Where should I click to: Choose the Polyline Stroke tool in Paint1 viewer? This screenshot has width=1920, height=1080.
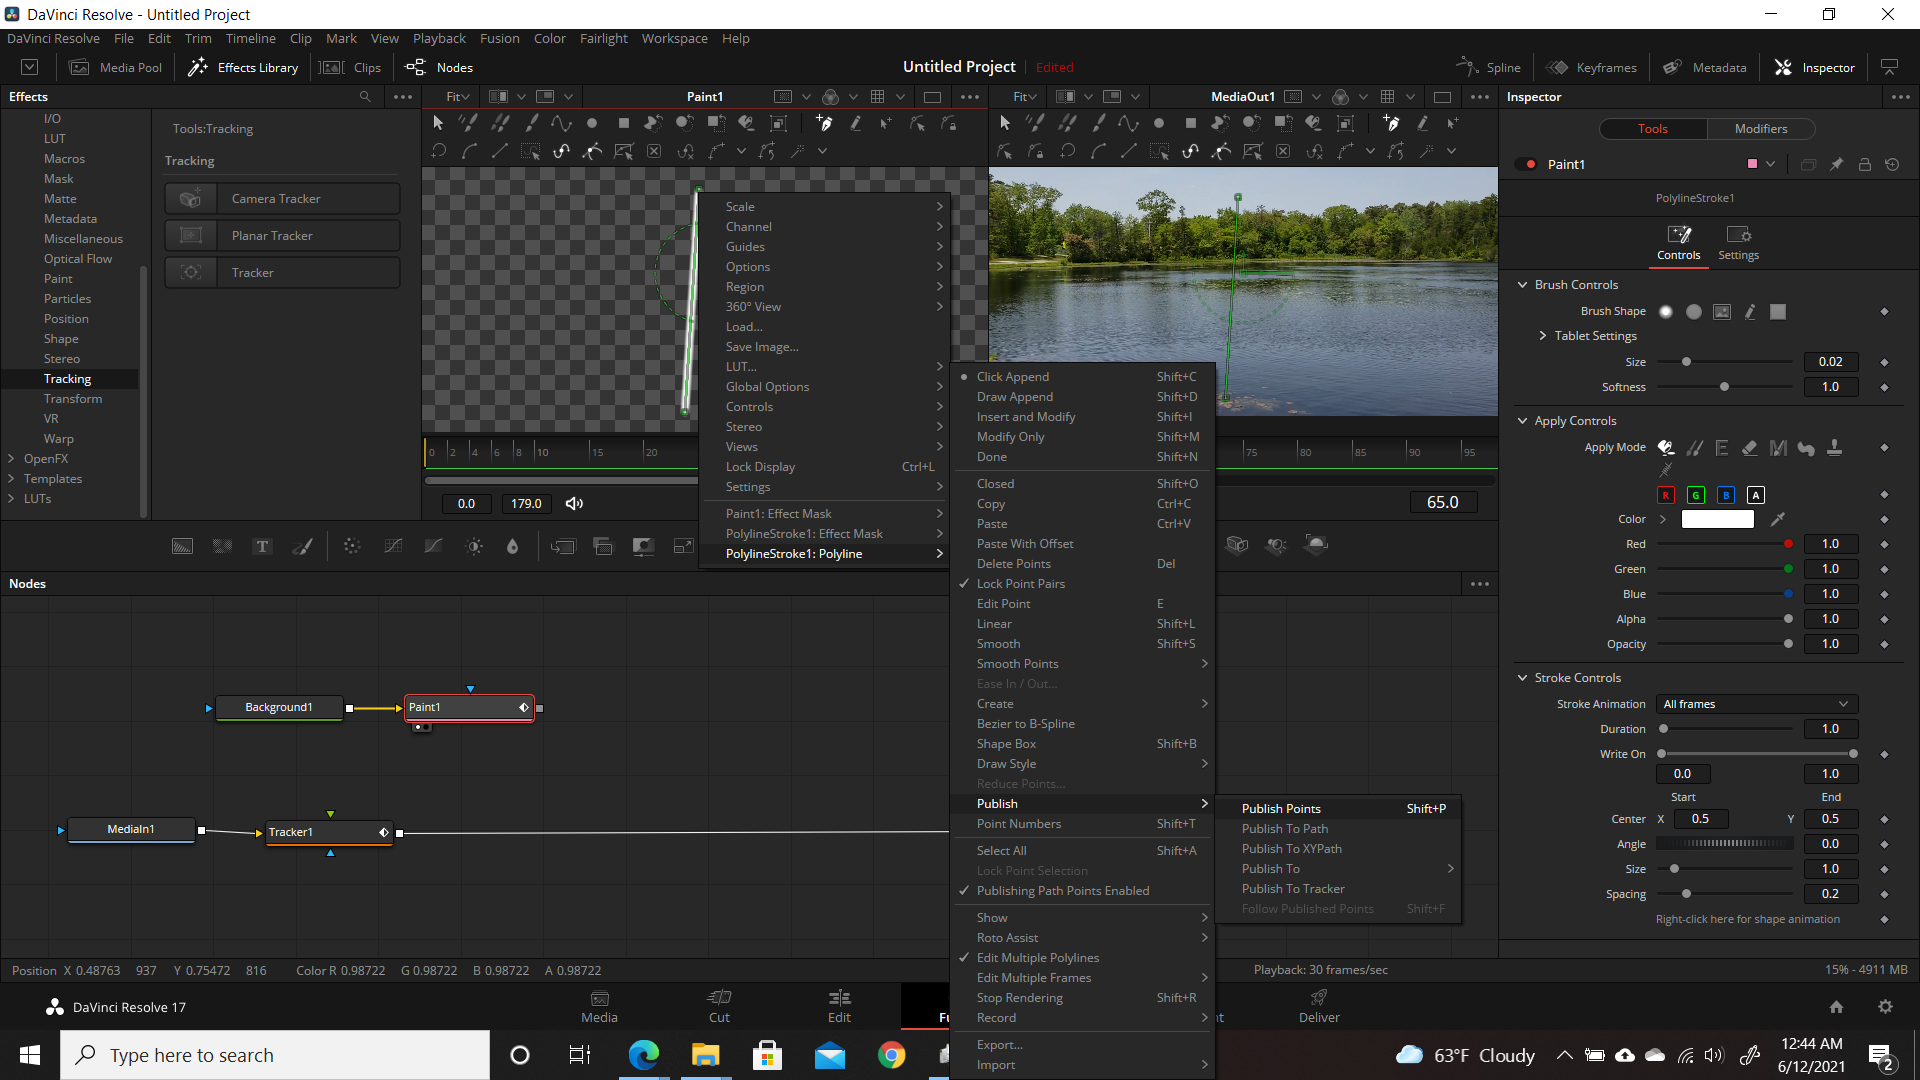[561, 123]
